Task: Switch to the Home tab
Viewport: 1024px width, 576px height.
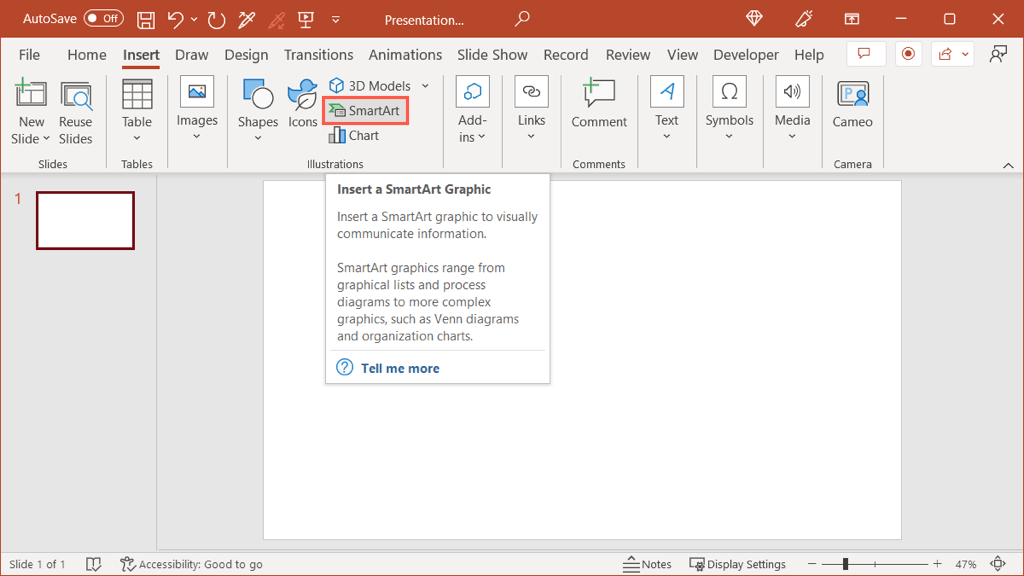Action: 86,55
